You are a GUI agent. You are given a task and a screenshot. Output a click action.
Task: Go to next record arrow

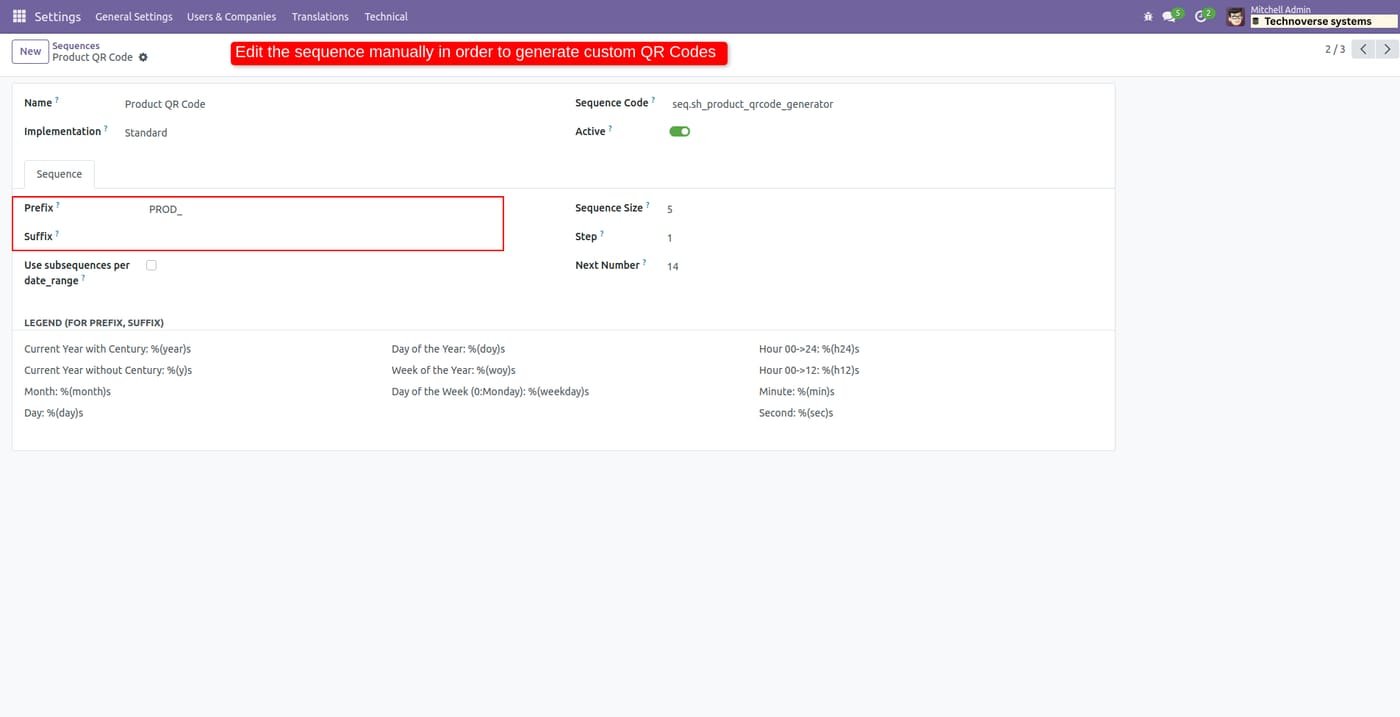point(1386,49)
